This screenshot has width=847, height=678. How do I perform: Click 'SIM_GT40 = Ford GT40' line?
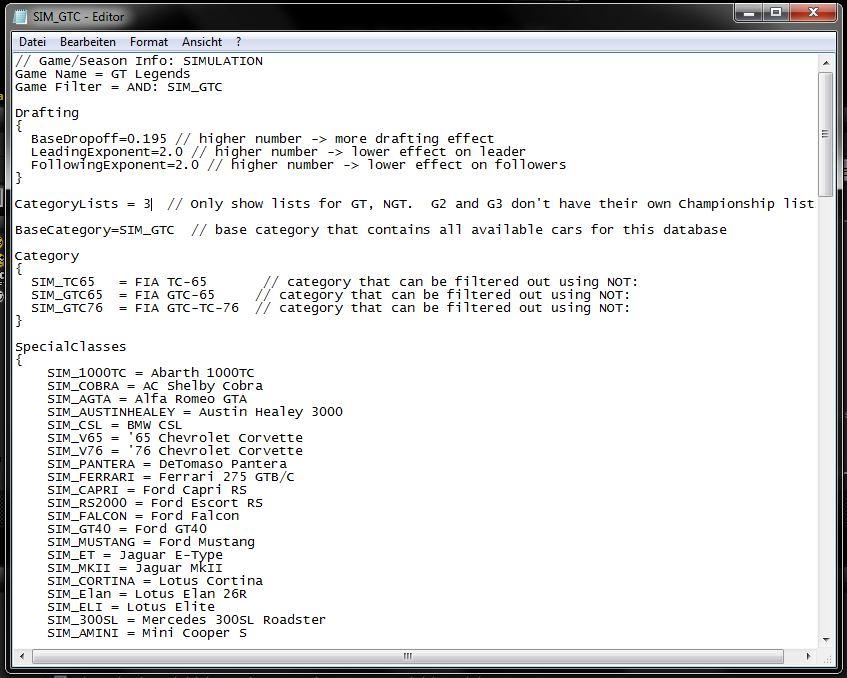tap(127, 528)
